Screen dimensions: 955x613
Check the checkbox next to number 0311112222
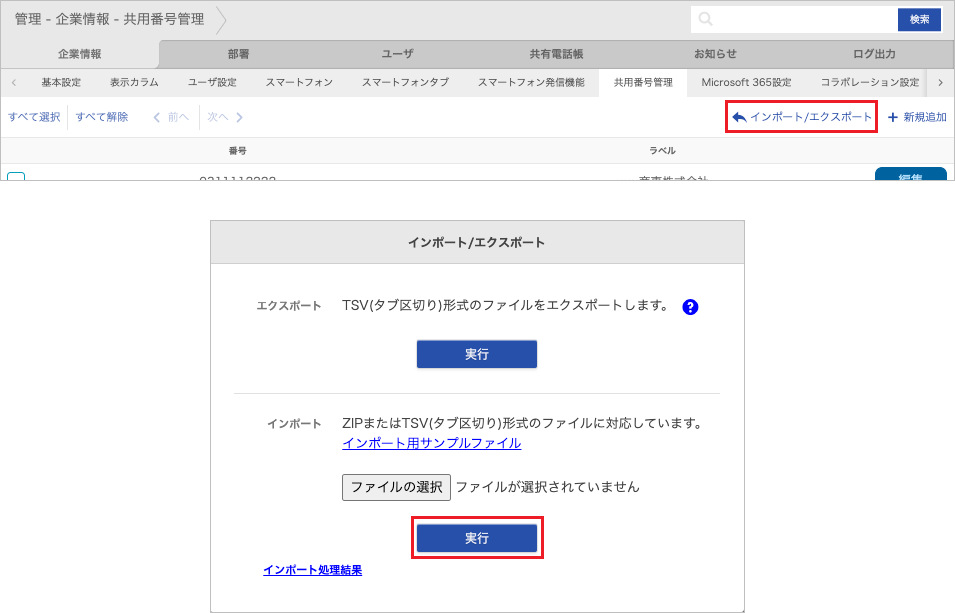(16, 176)
